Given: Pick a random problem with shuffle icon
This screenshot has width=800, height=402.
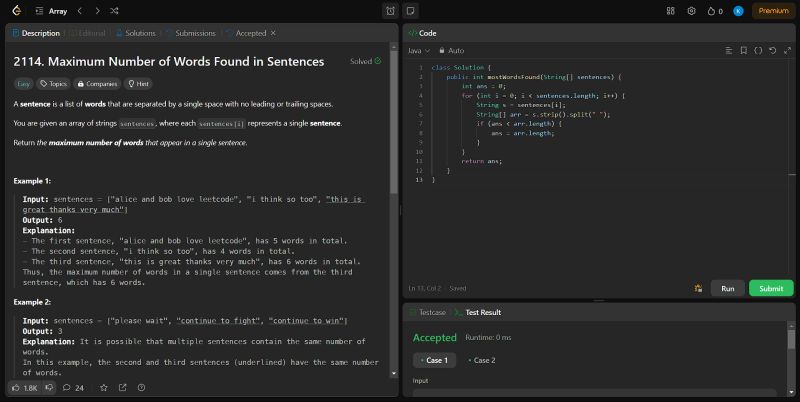Looking at the screenshot, I should (115, 11).
